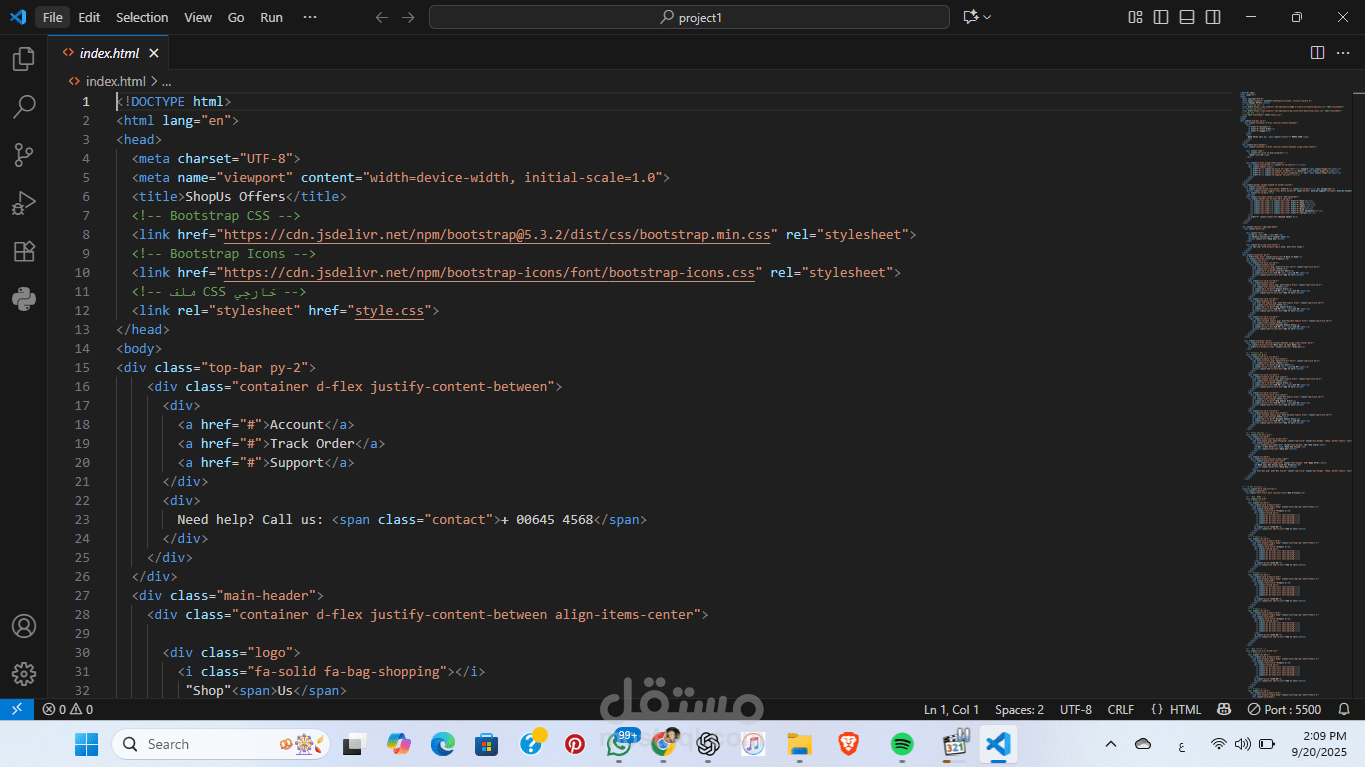Open the Copilot chat icon in title bar
1365x767 pixels.
pyautogui.click(x=970, y=17)
